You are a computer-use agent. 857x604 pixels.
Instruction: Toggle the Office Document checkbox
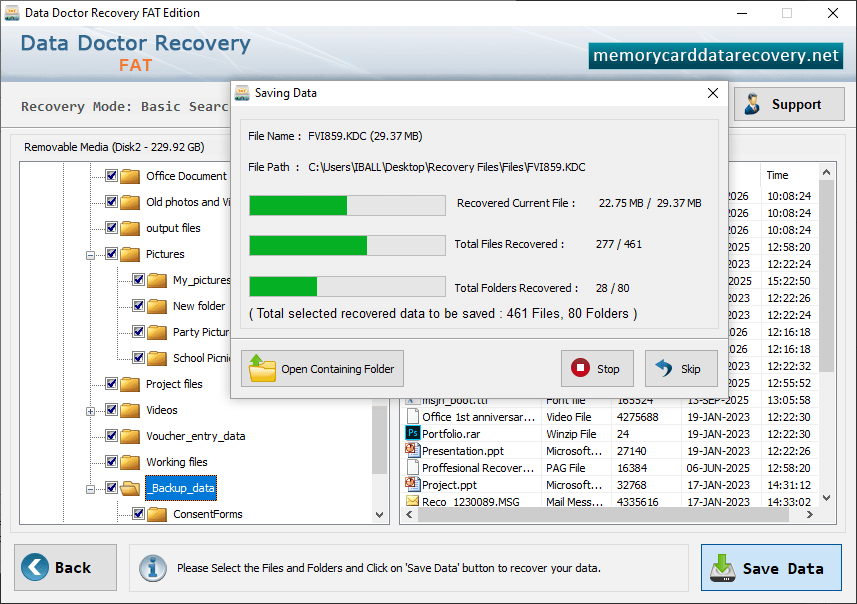[x=111, y=175]
